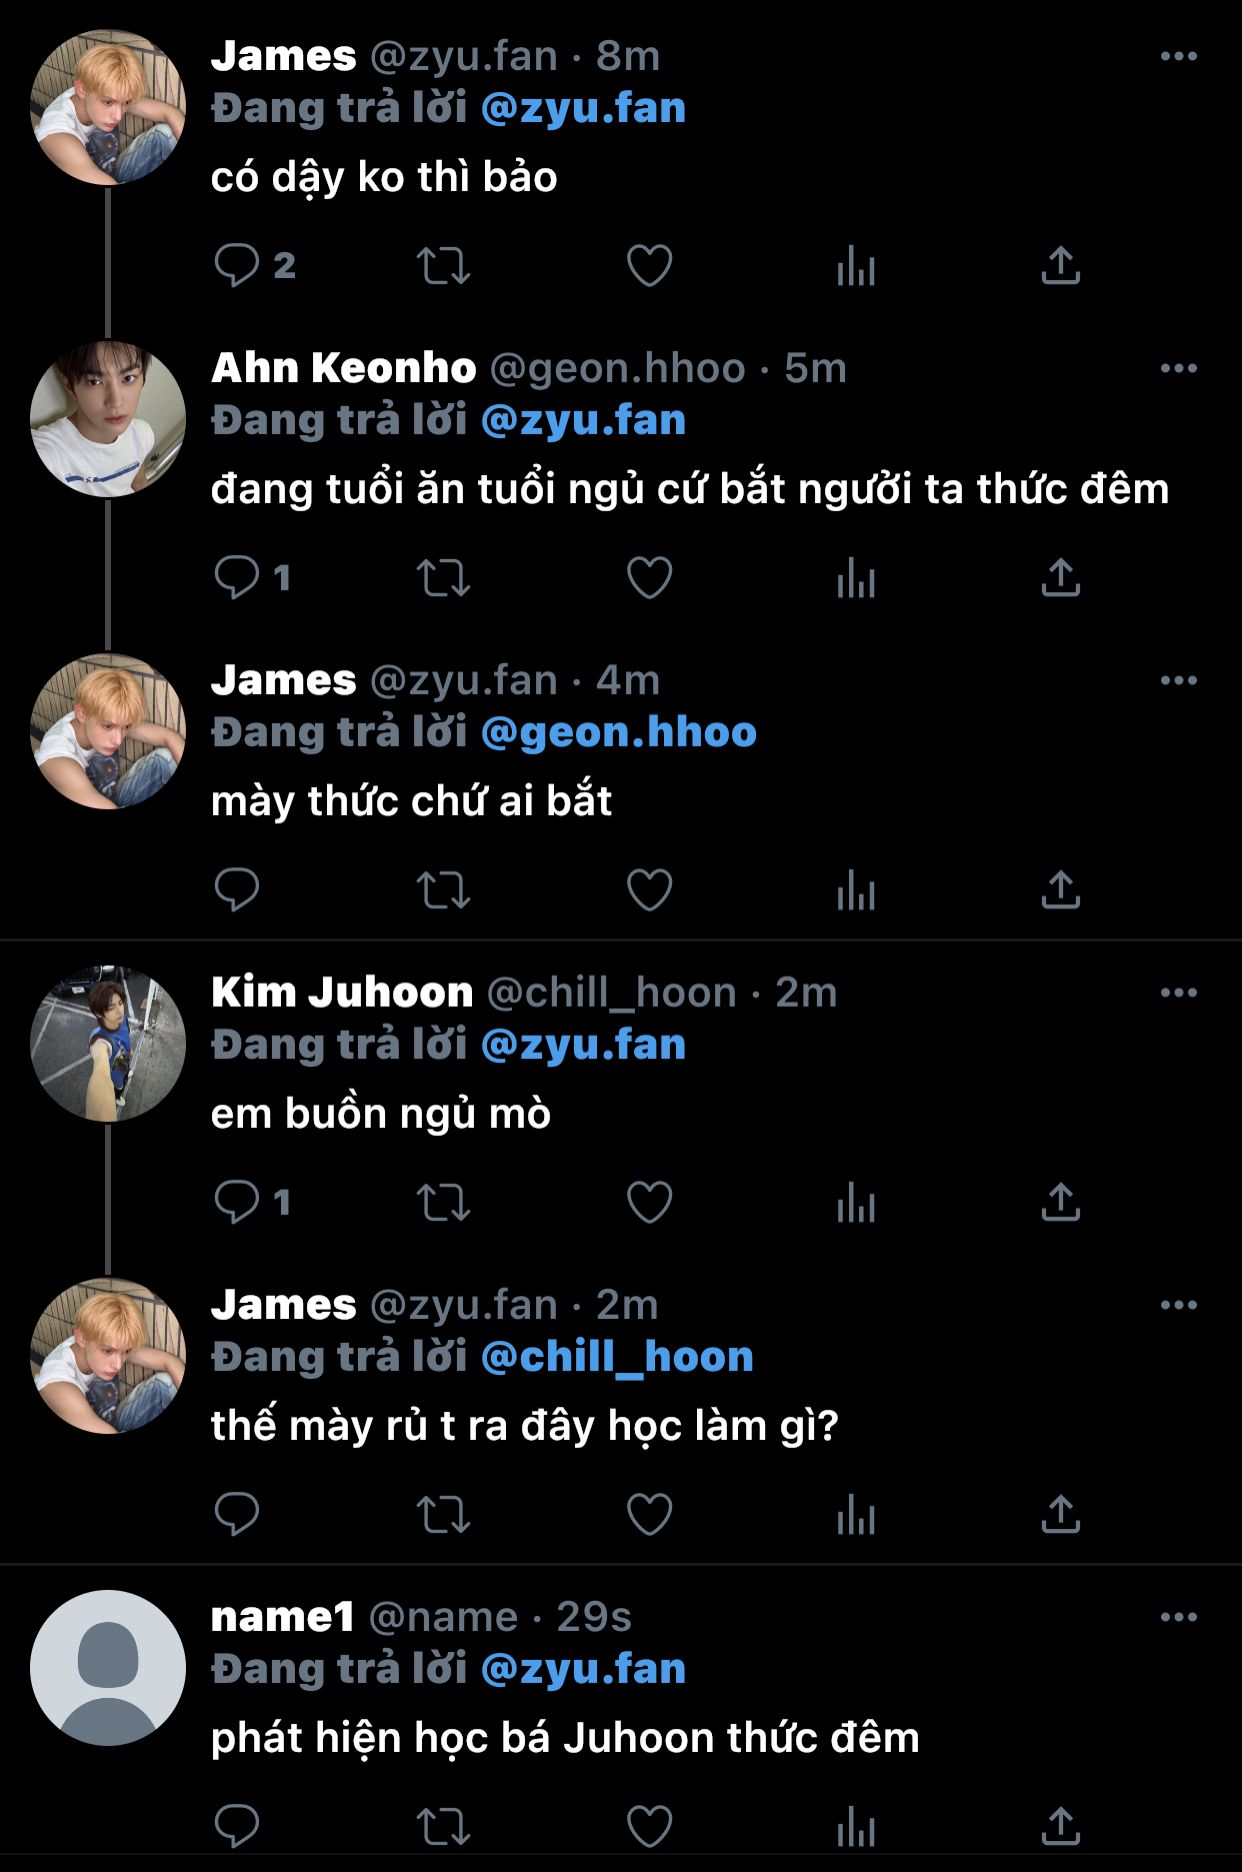Retweet Ahn Keonho's reply
Viewport: 1242px width, 1872px height.
[443, 578]
